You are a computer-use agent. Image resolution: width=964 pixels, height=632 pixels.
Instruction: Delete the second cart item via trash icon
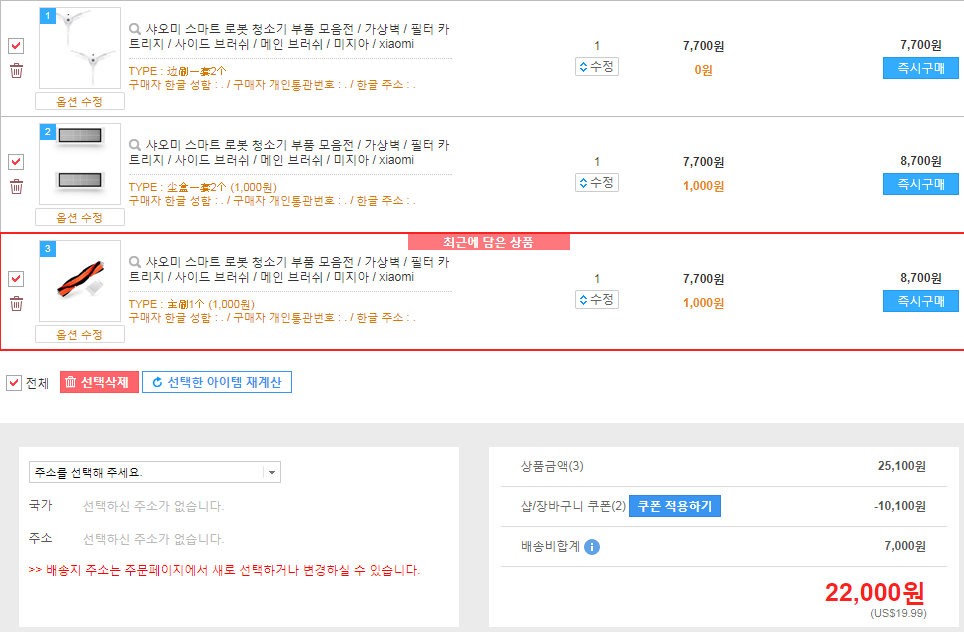(x=16, y=186)
